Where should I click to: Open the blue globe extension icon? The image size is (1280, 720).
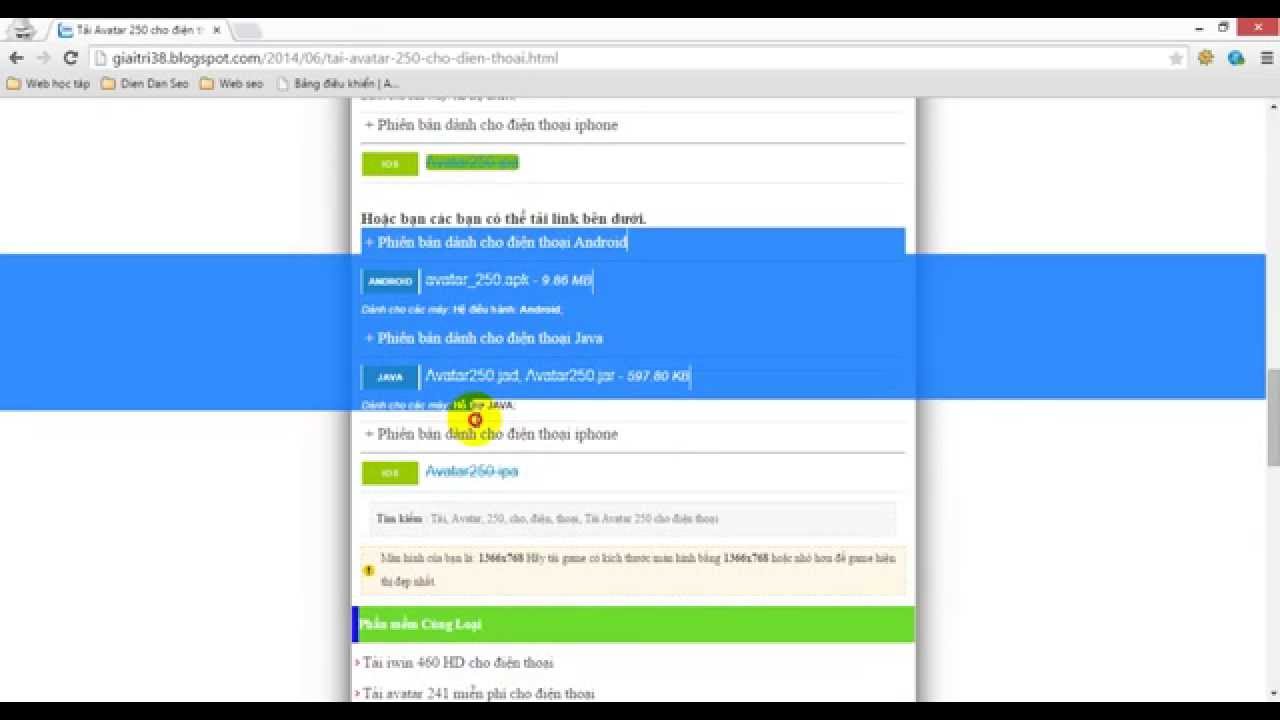(1236, 58)
